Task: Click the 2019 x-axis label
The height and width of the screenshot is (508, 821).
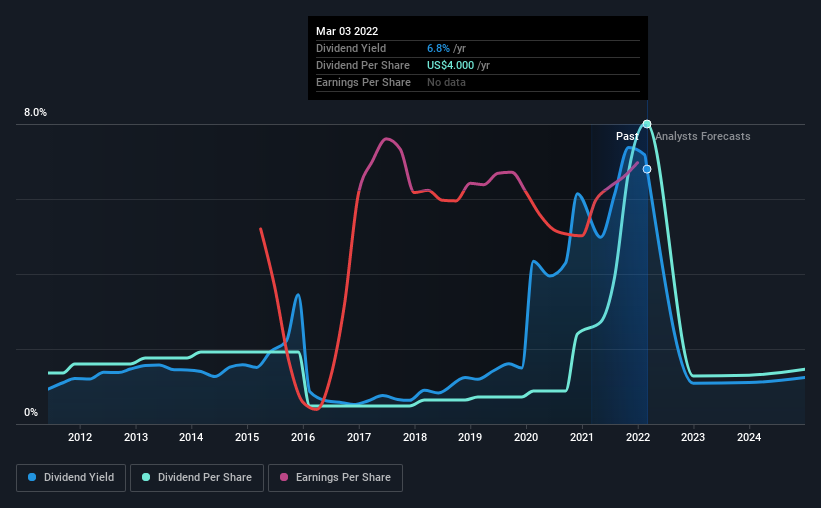Action: 470,437
